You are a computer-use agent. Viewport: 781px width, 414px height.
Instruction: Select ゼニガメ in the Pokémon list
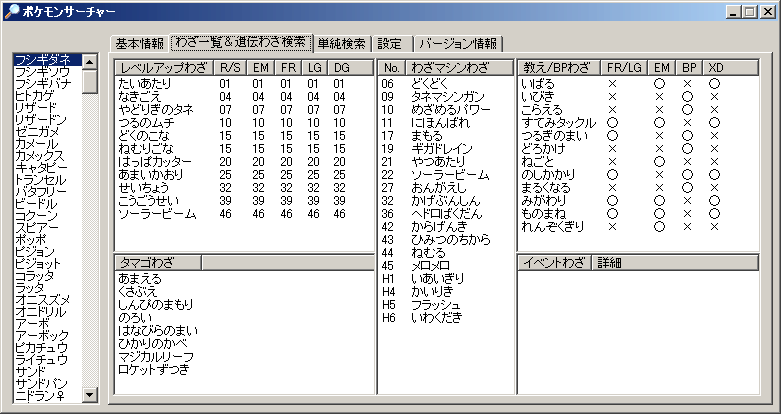(37, 132)
